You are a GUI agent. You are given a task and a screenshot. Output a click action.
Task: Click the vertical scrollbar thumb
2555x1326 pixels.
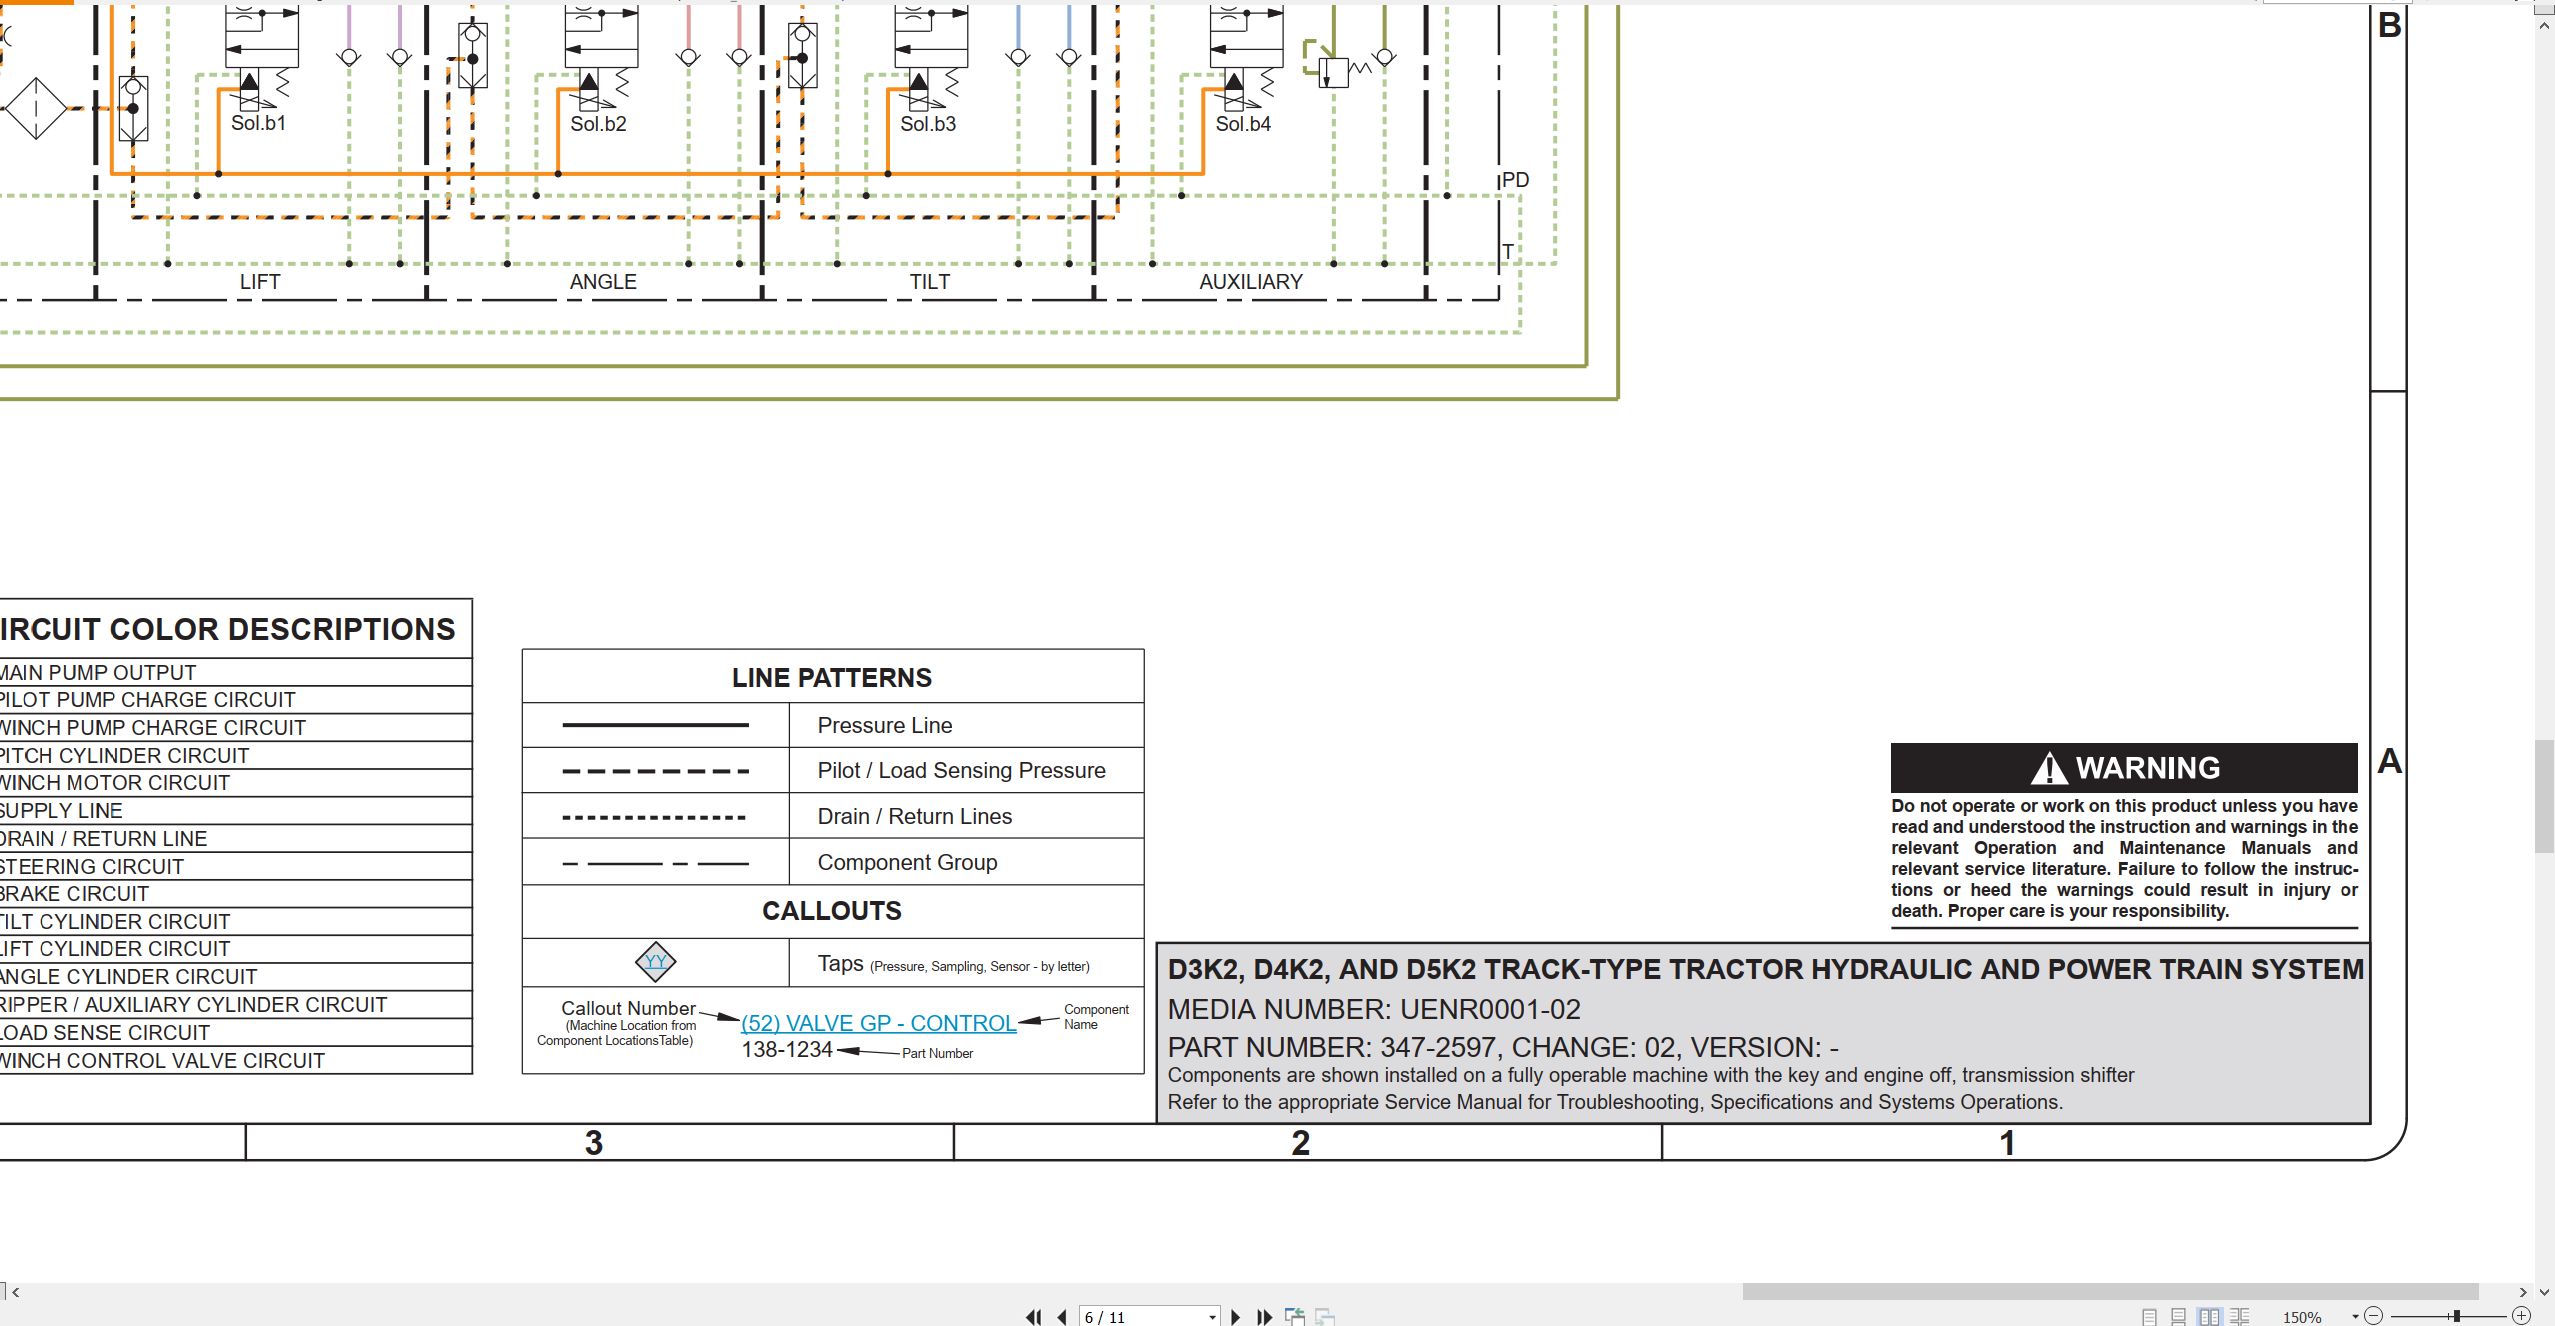tap(2544, 796)
